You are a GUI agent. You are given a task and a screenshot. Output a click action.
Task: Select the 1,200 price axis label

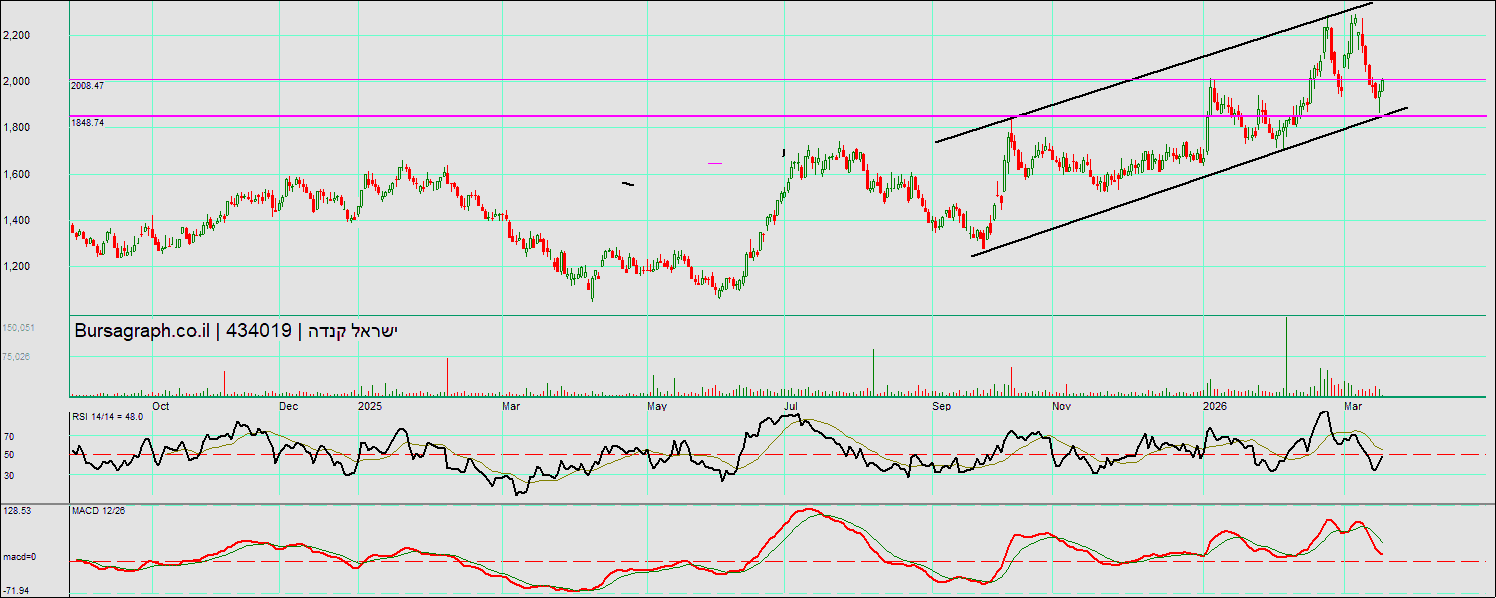pyautogui.click(x=16, y=267)
